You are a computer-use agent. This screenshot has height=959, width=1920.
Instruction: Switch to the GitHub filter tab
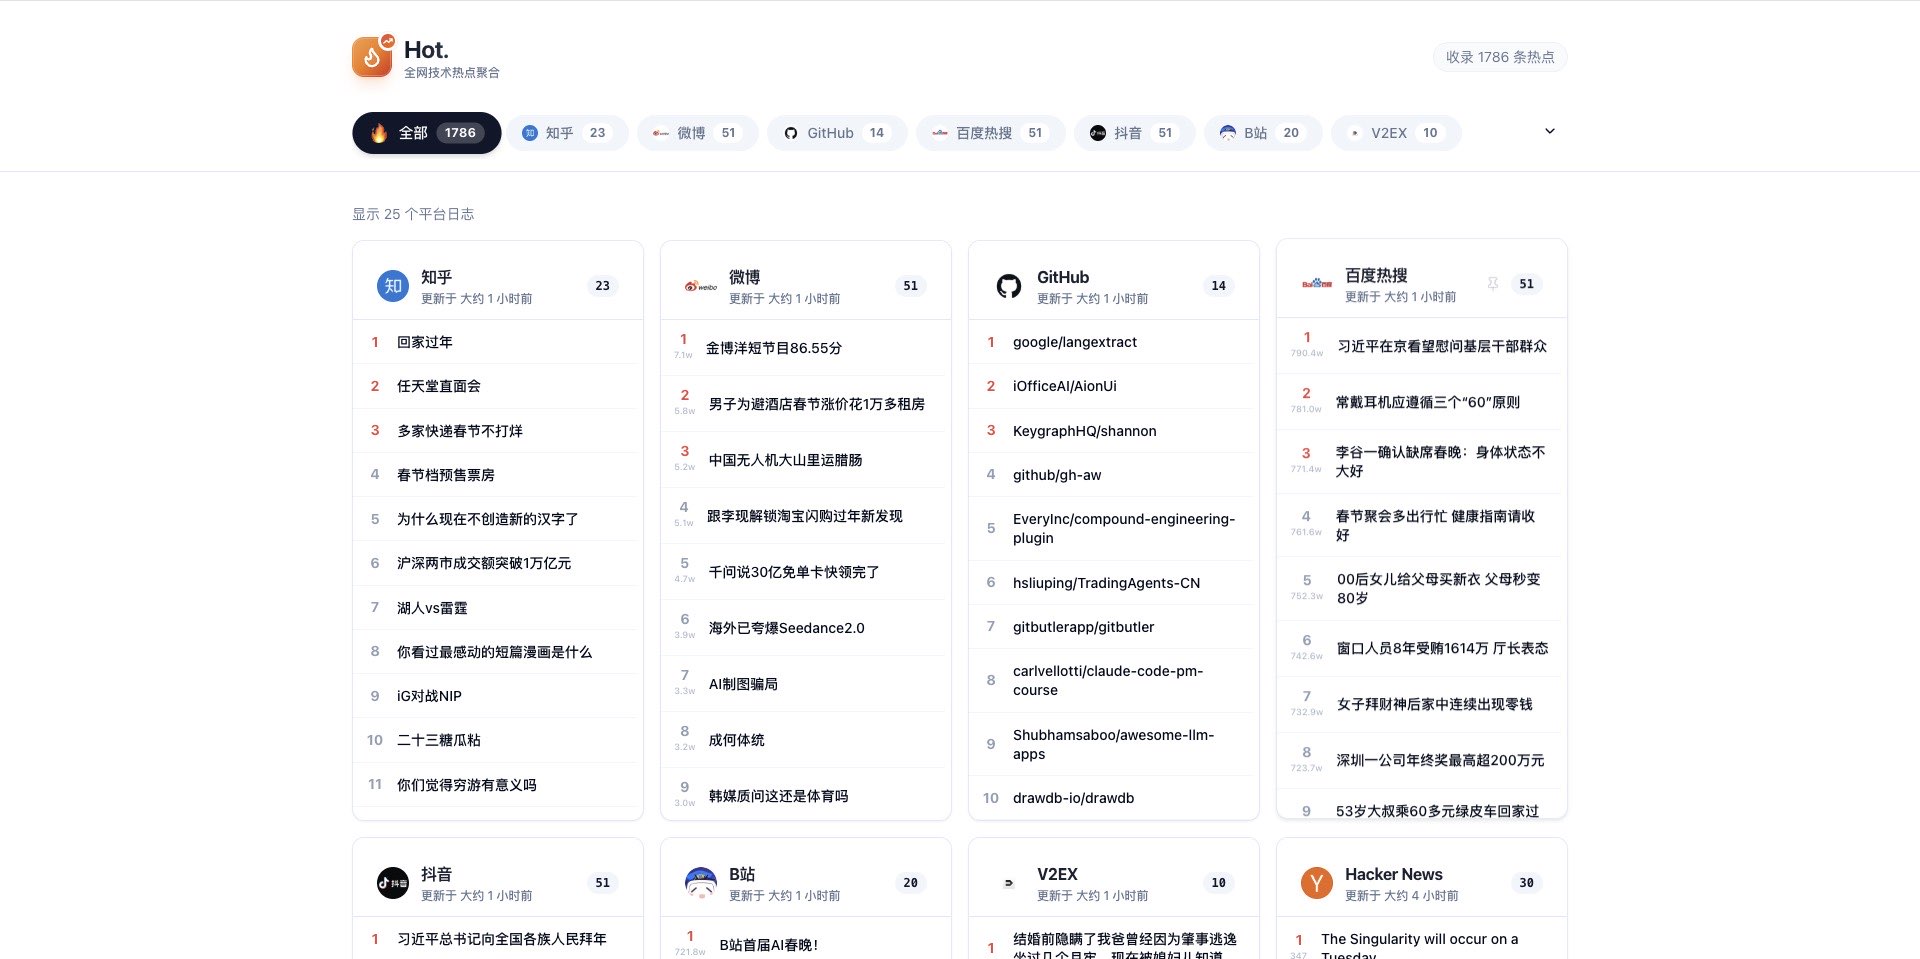837,133
